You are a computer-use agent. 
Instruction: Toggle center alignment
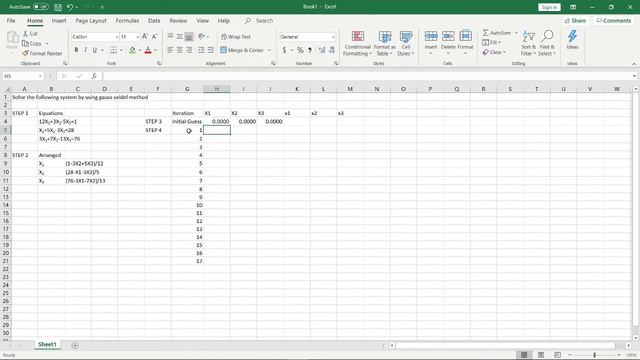180,50
